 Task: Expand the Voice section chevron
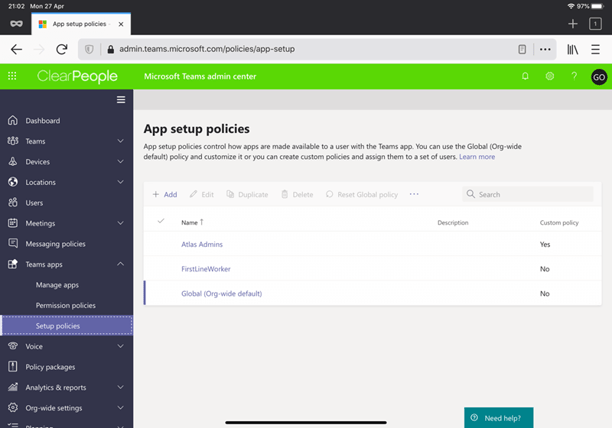[121, 346]
